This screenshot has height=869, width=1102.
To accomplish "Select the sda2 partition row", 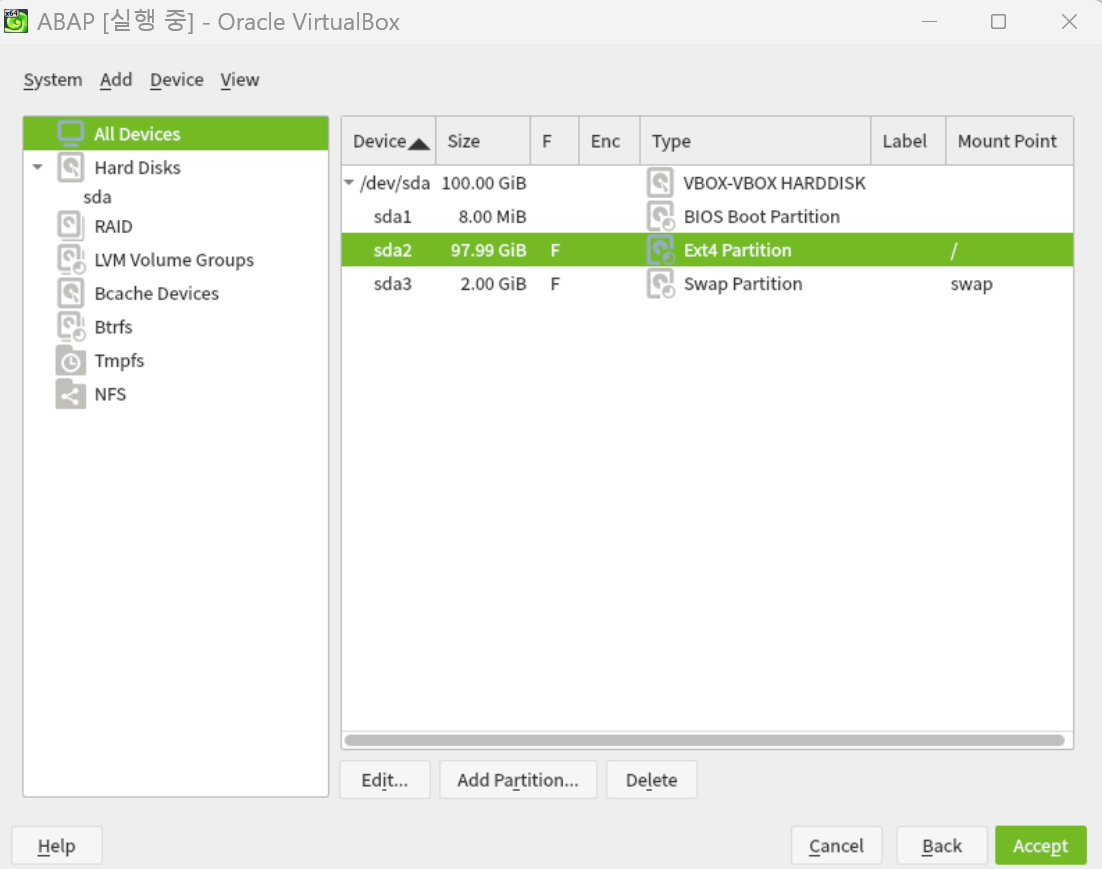I will pyautogui.click(x=707, y=250).
